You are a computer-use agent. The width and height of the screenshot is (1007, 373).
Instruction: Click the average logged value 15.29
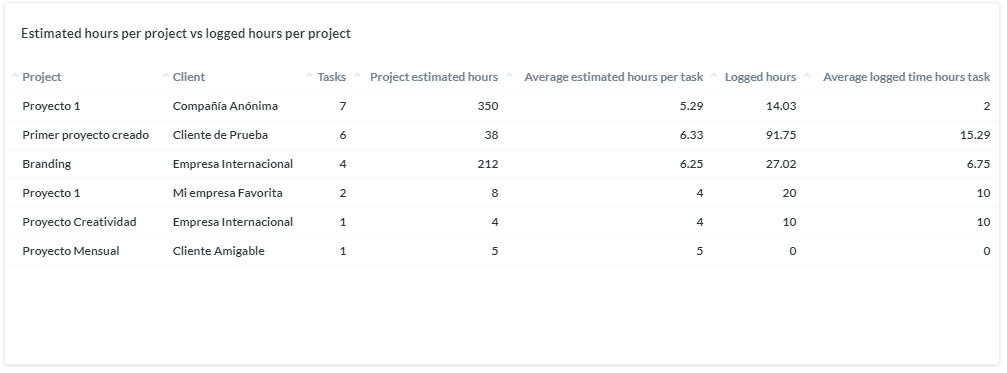coord(976,135)
